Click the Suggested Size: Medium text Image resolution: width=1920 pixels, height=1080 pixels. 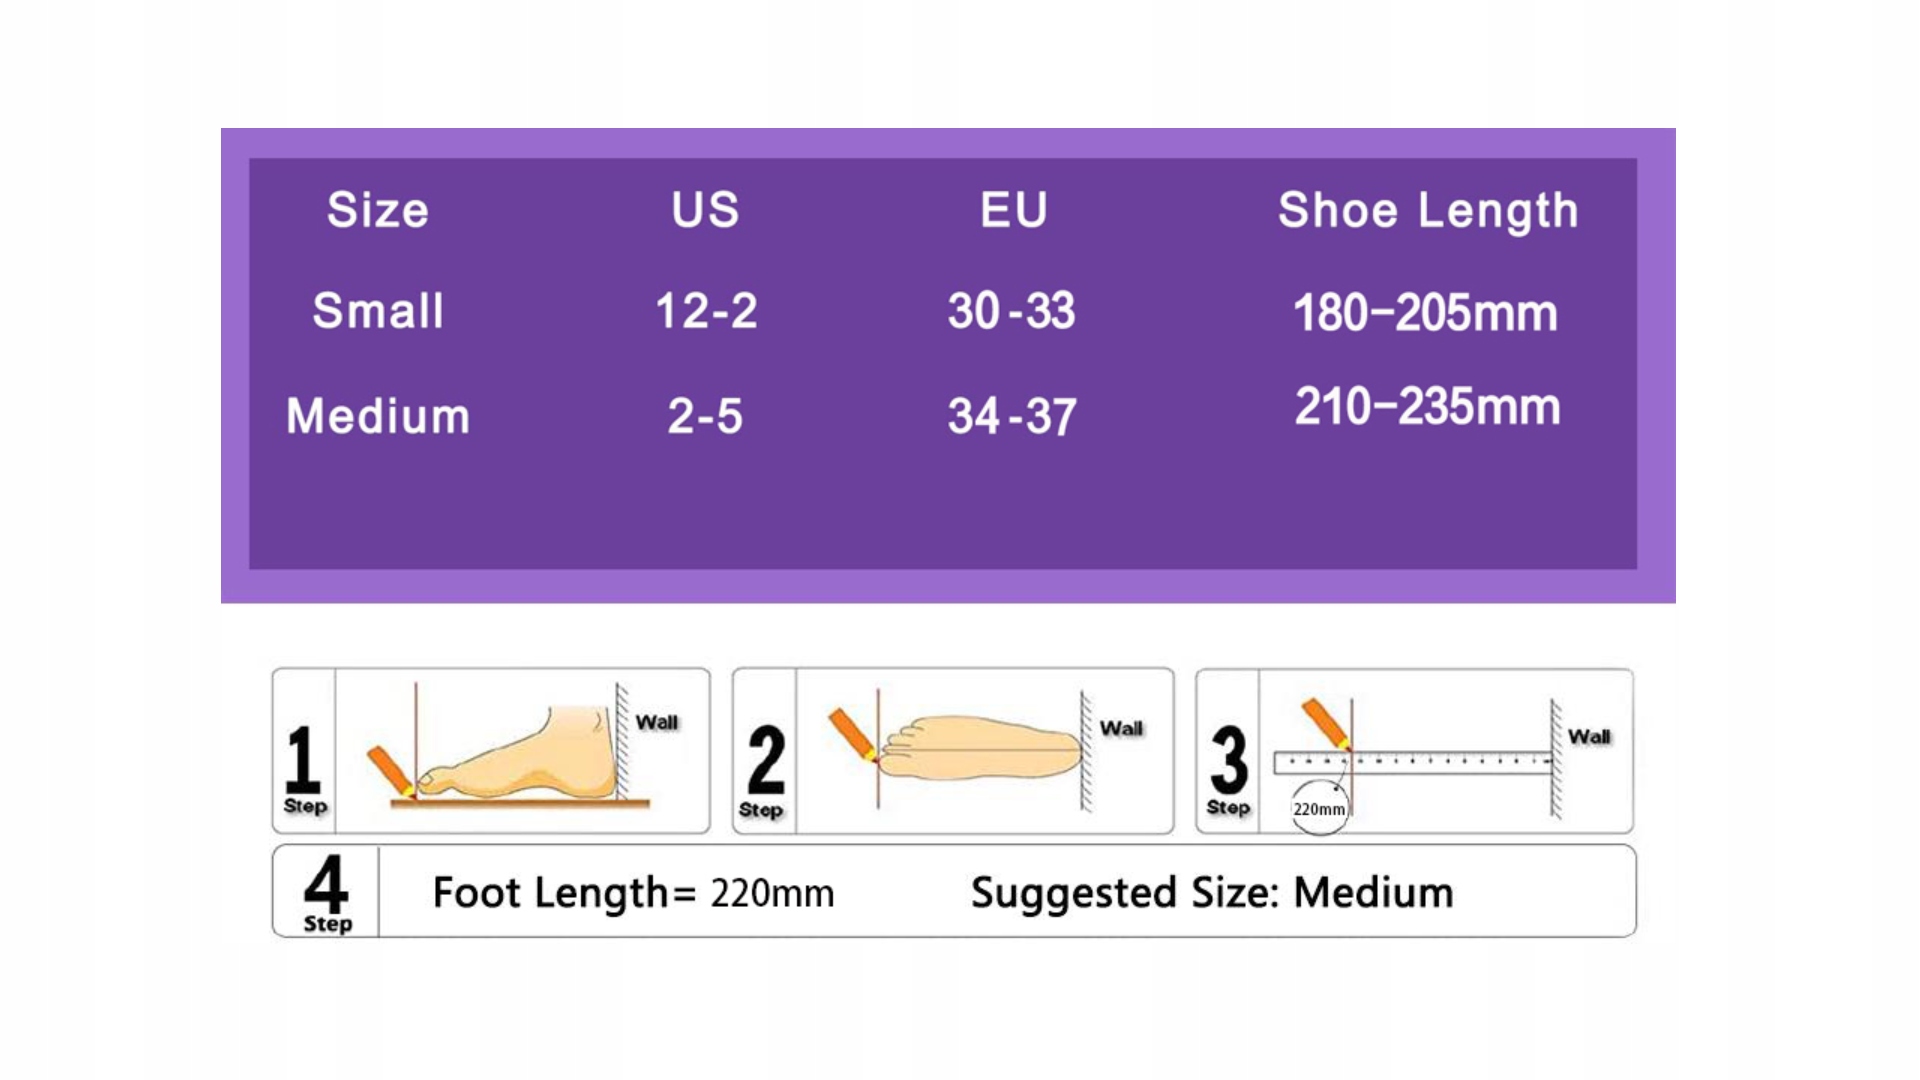tap(1212, 892)
